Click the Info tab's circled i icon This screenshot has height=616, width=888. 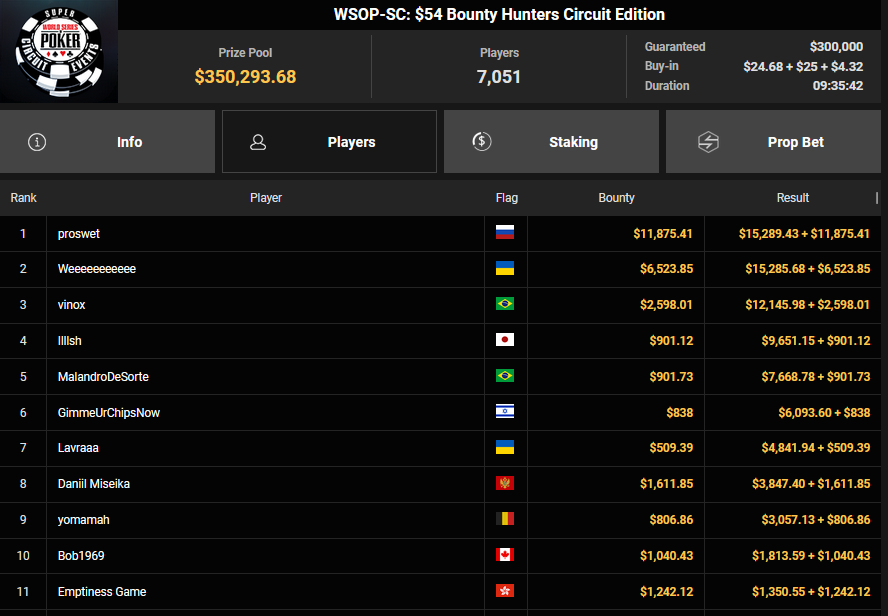[37, 142]
